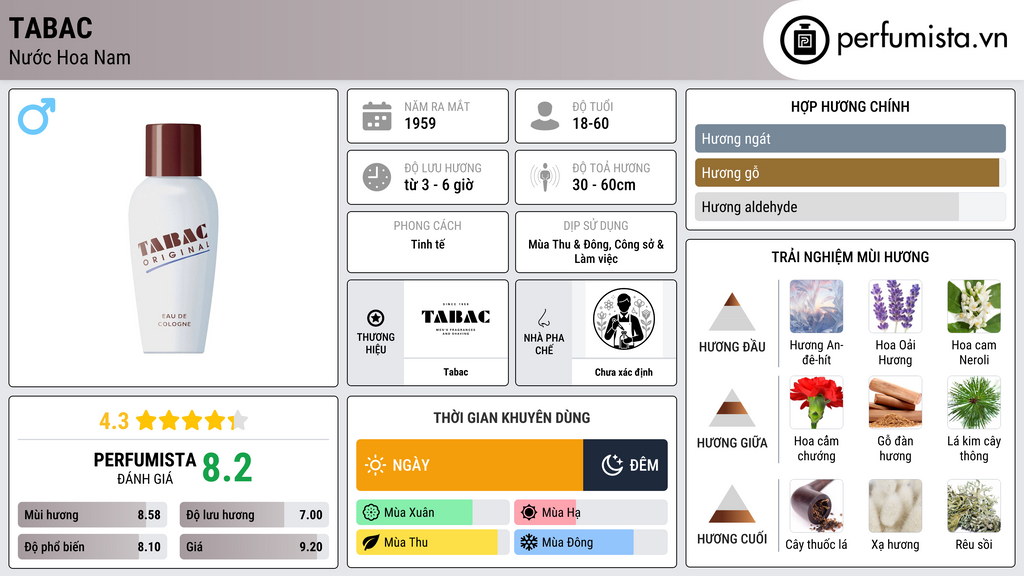Click the Mùa Hạ season bar
The image size is (1024, 576).
[590, 513]
